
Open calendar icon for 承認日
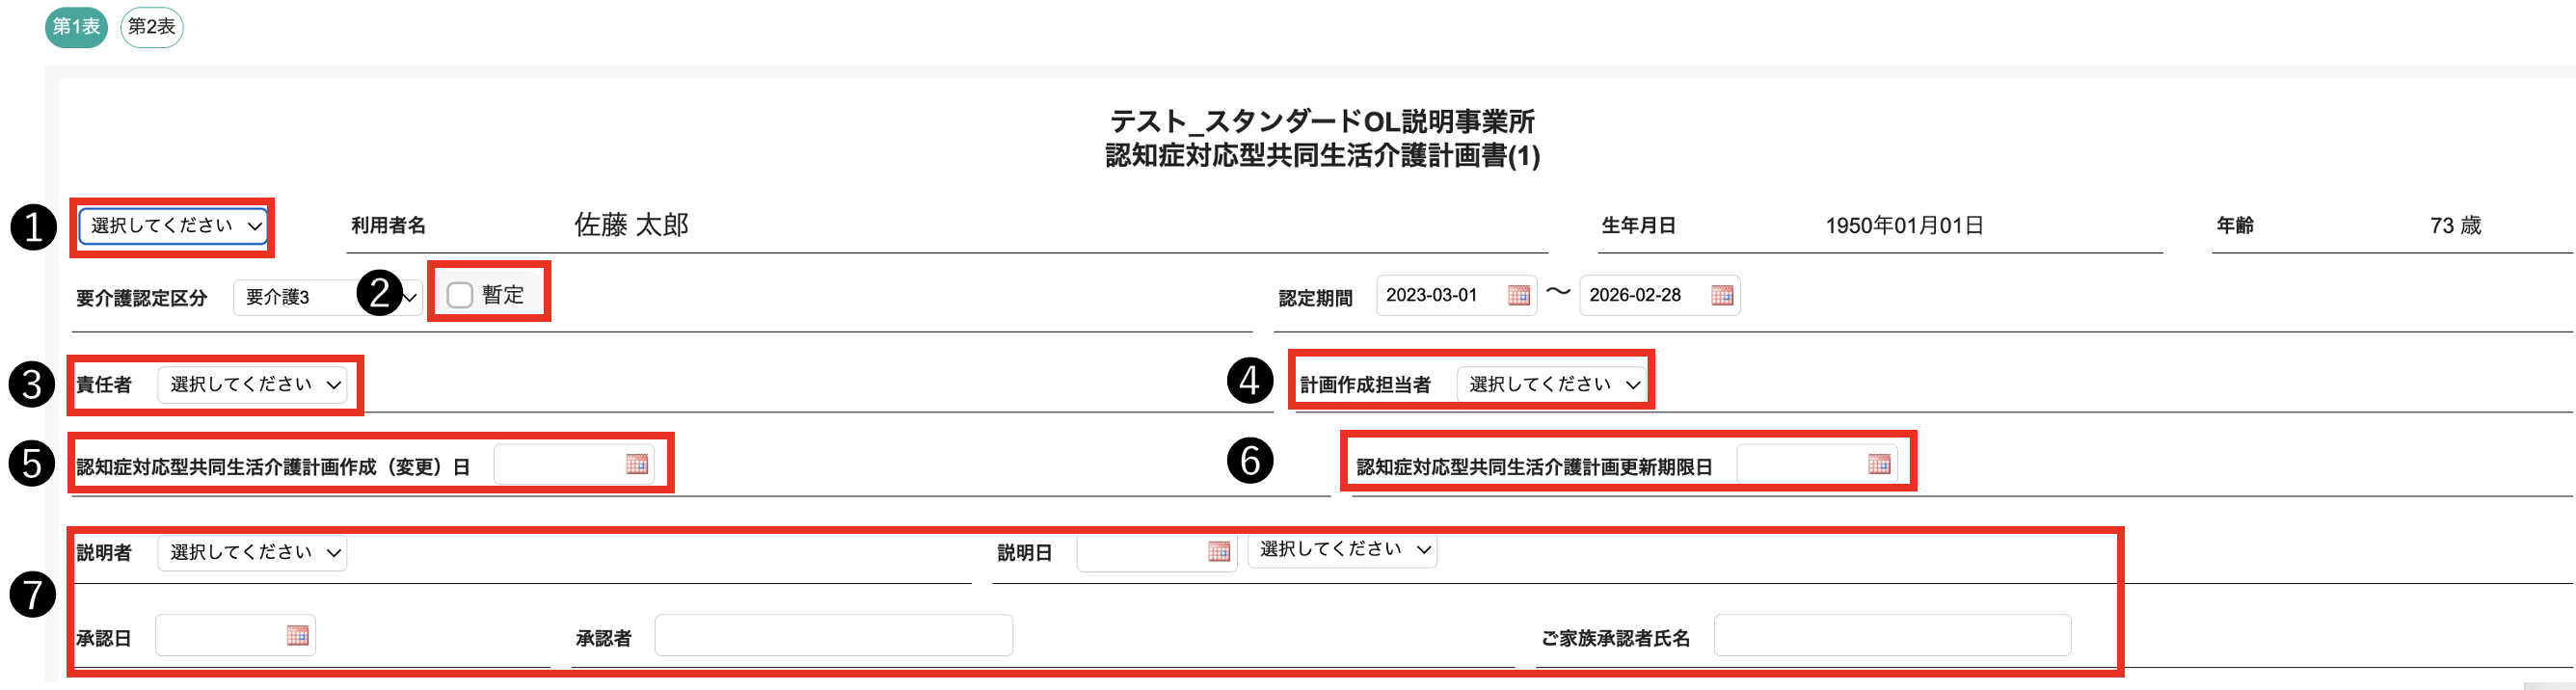coord(297,635)
